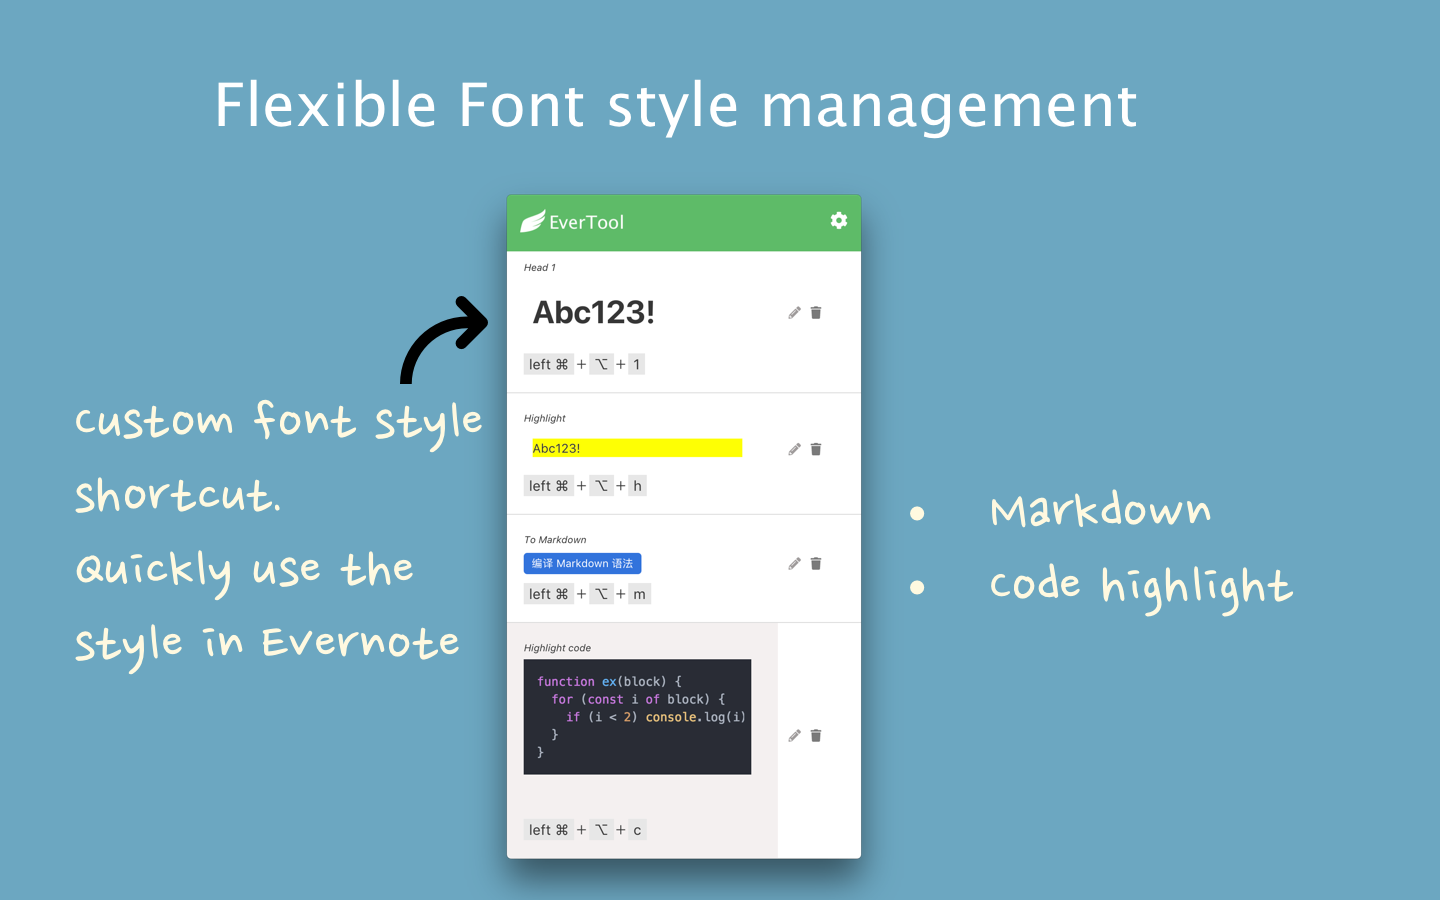1440x900 pixels.
Task: Click the option key in Markdown shortcut
Action: tap(601, 594)
